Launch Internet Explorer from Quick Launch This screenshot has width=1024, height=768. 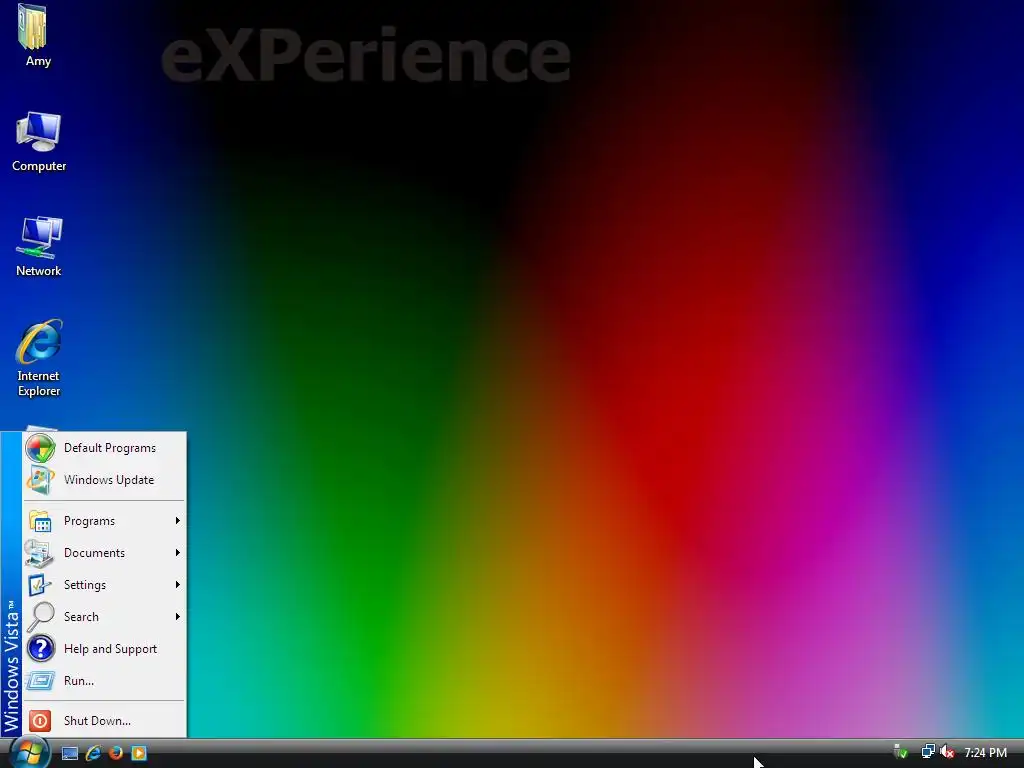(93, 753)
